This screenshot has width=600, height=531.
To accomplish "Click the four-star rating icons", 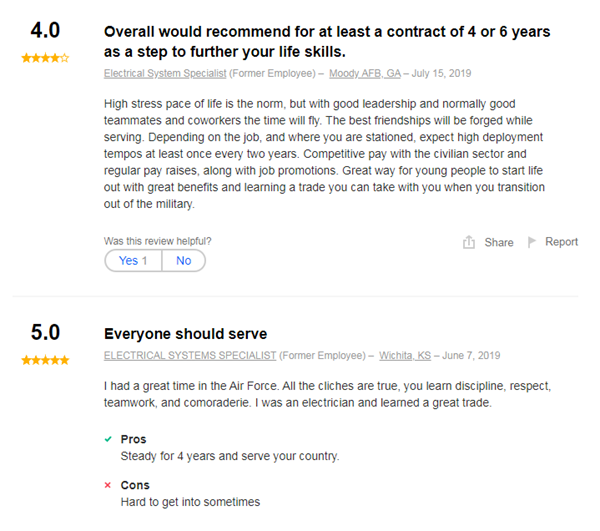I will [x=45, y=58].
